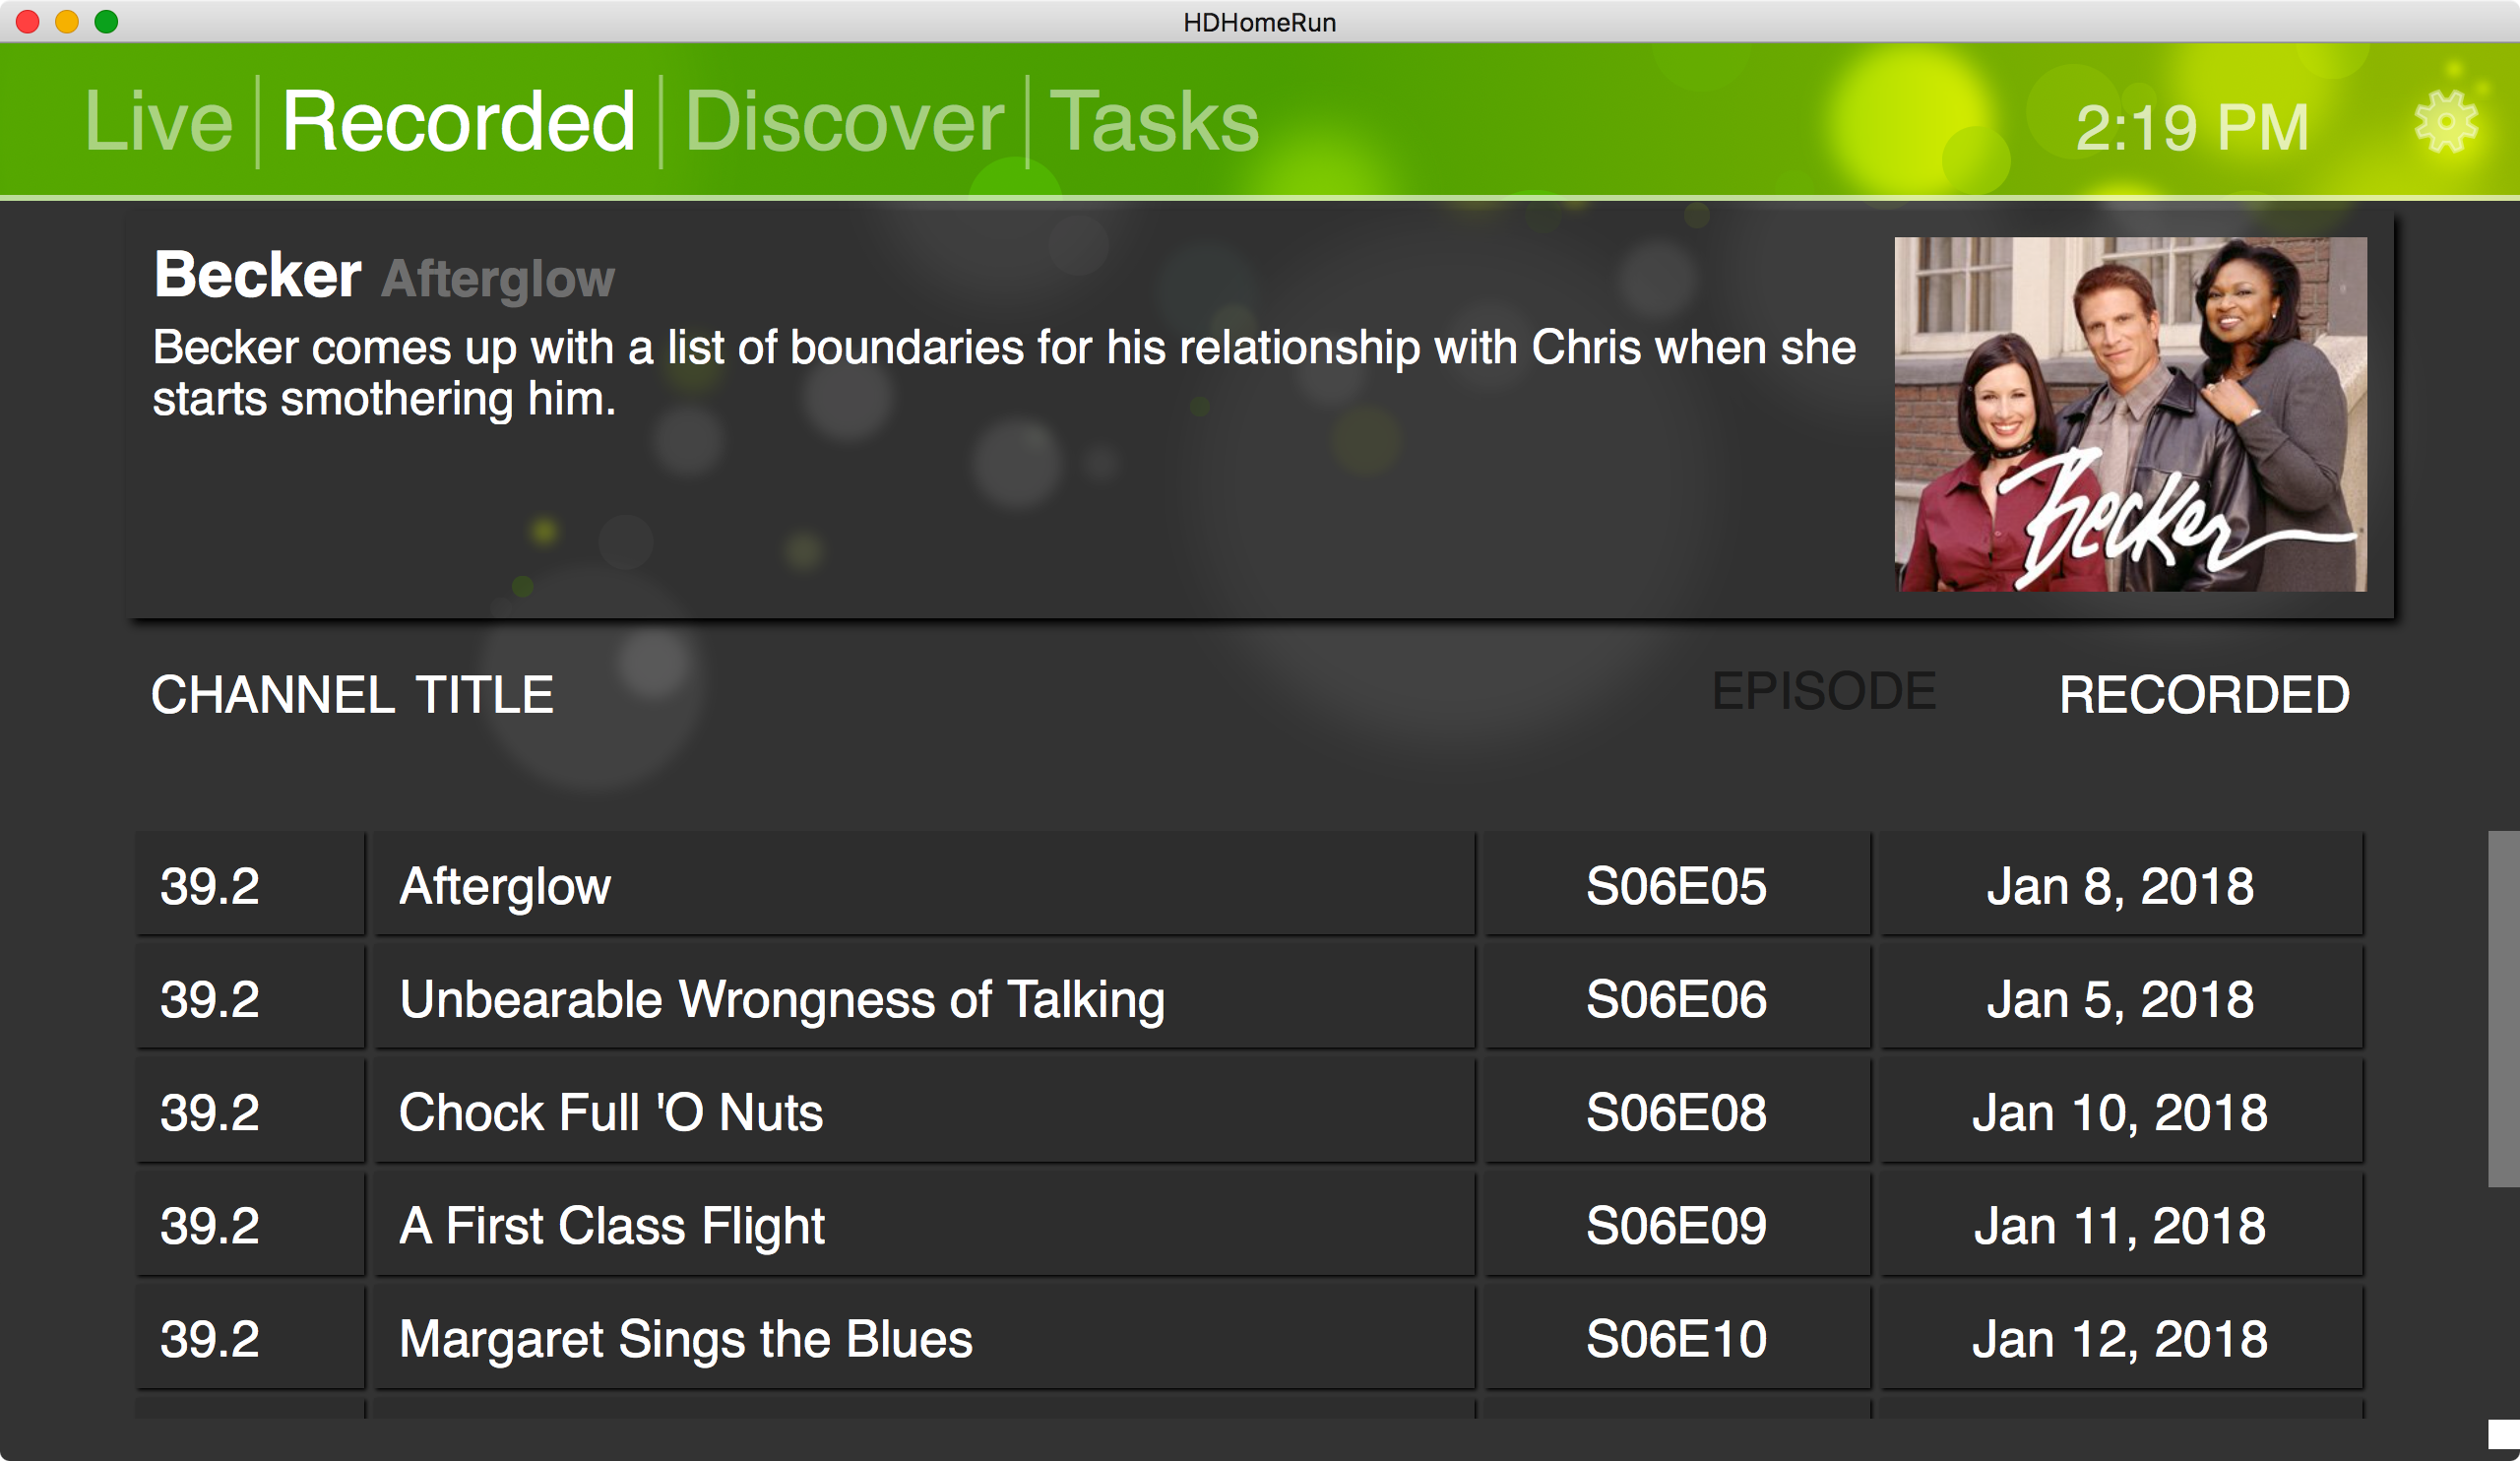Select the Recorded tab
Image resolution: width=2520 pixels, height=1461 pixels.
[458, 122]
